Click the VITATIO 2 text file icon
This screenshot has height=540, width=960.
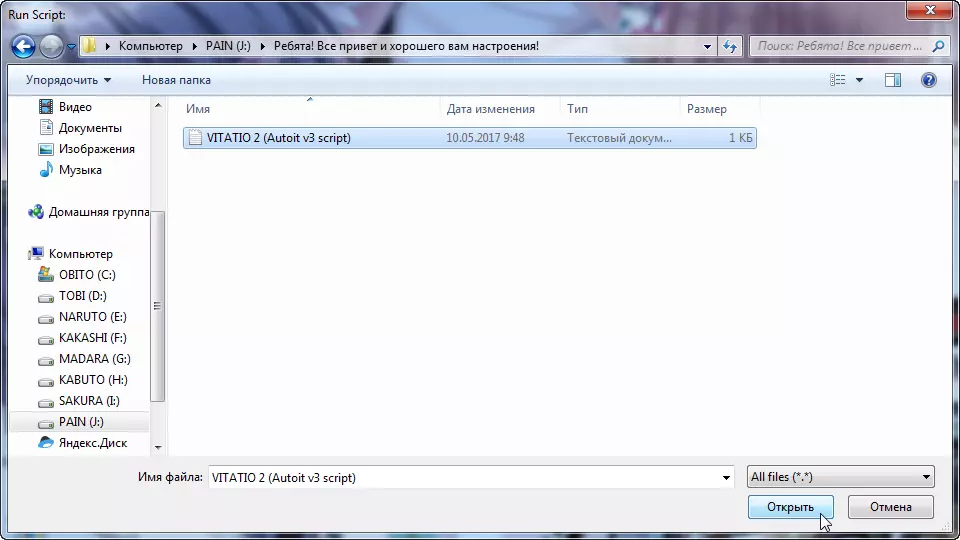click(x=195, y=138)
